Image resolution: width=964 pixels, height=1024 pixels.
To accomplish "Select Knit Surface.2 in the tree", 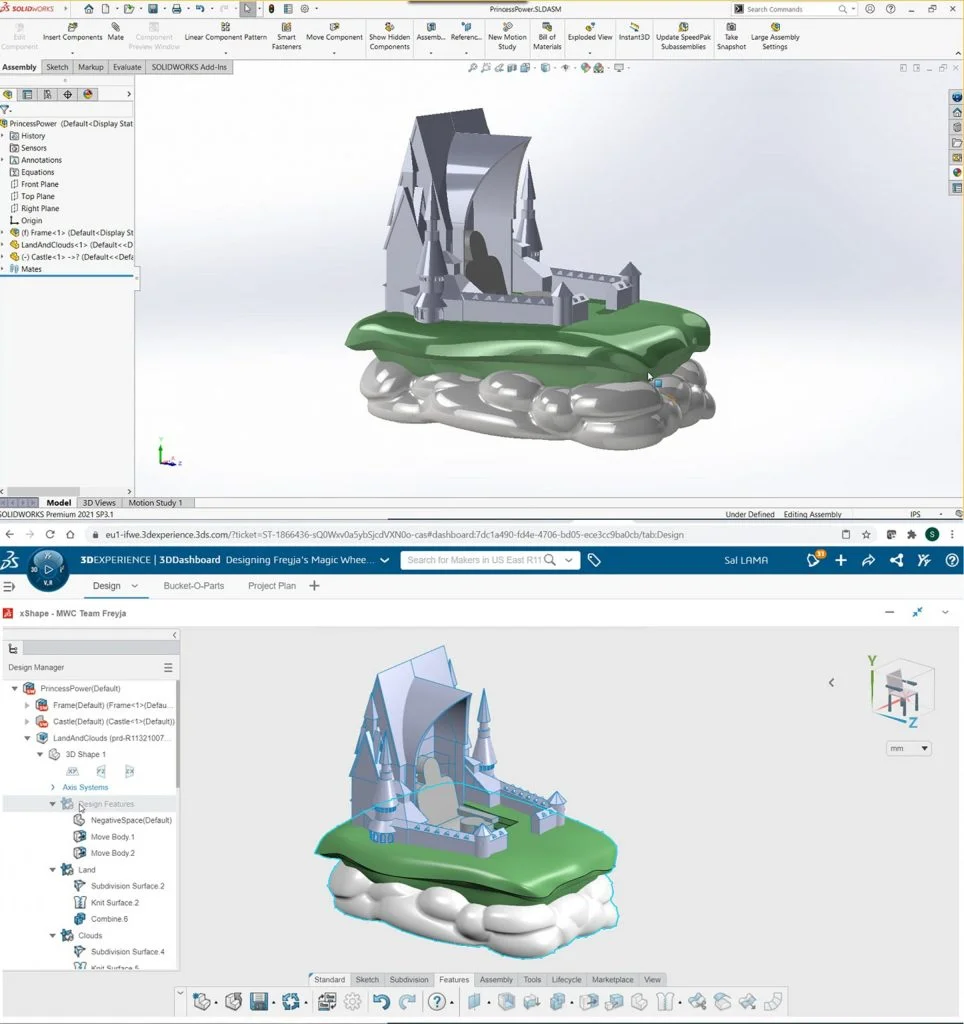I will tap(114, 902).
